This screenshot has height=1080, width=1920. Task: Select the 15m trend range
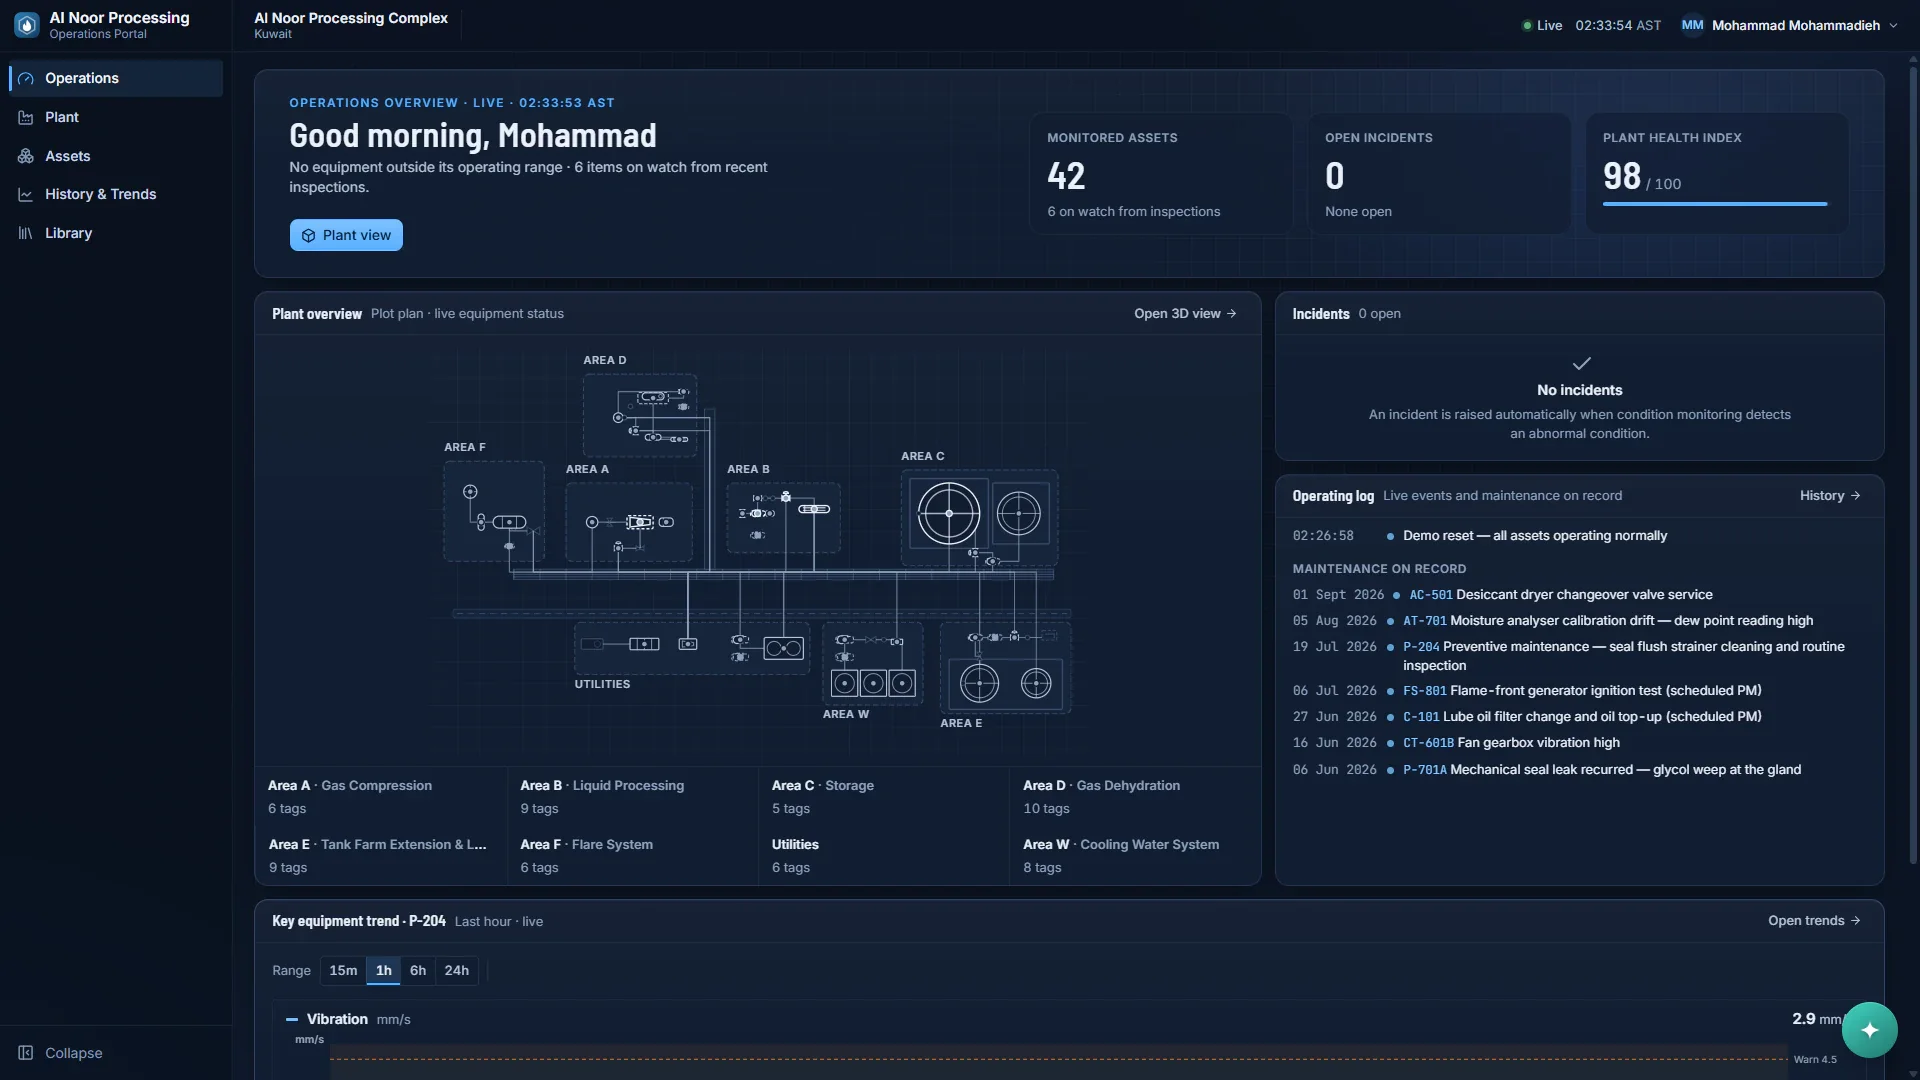tap(343, 971)
